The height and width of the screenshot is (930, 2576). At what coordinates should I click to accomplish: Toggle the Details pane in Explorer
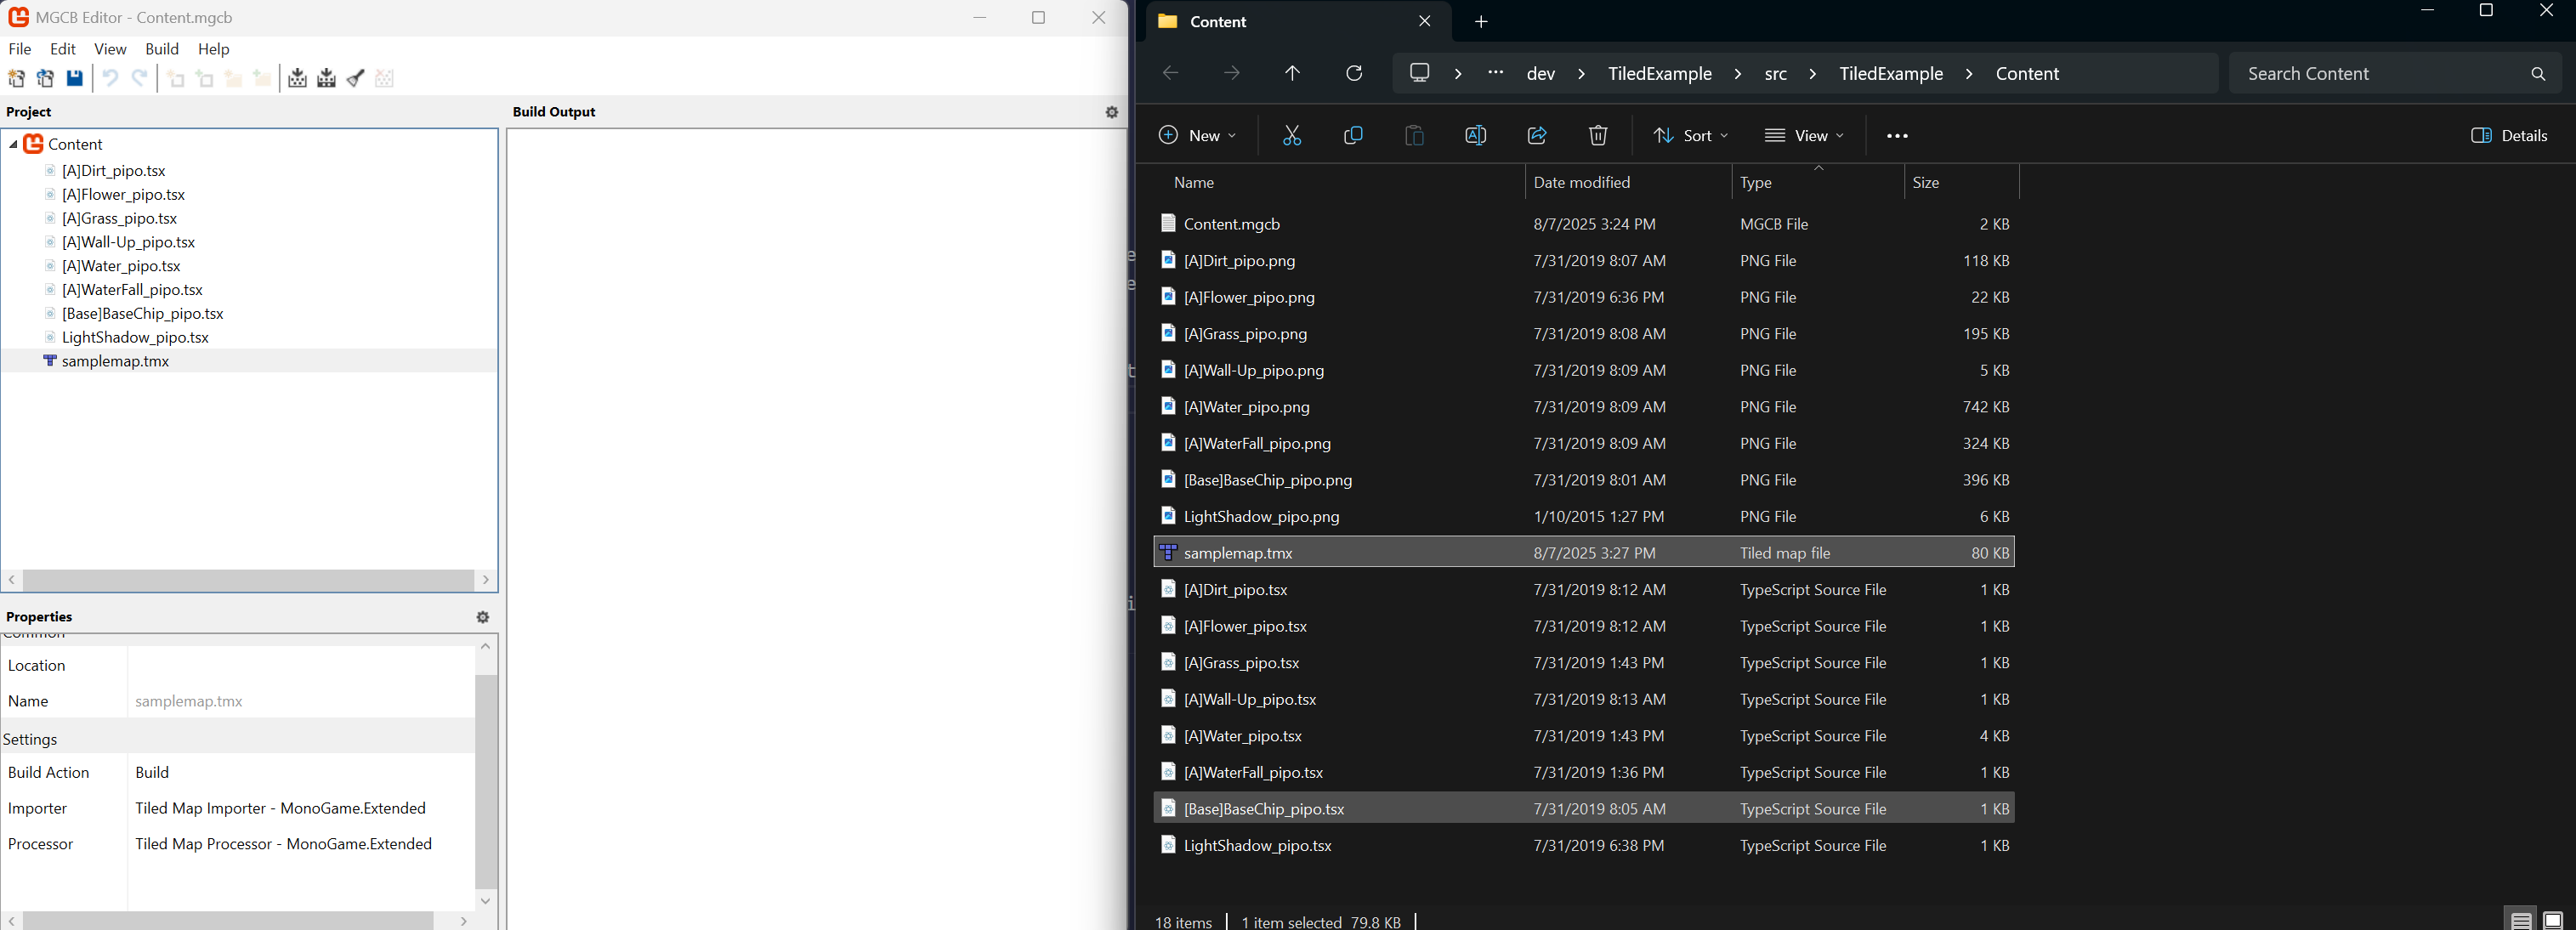click(x=2509, y=135)
